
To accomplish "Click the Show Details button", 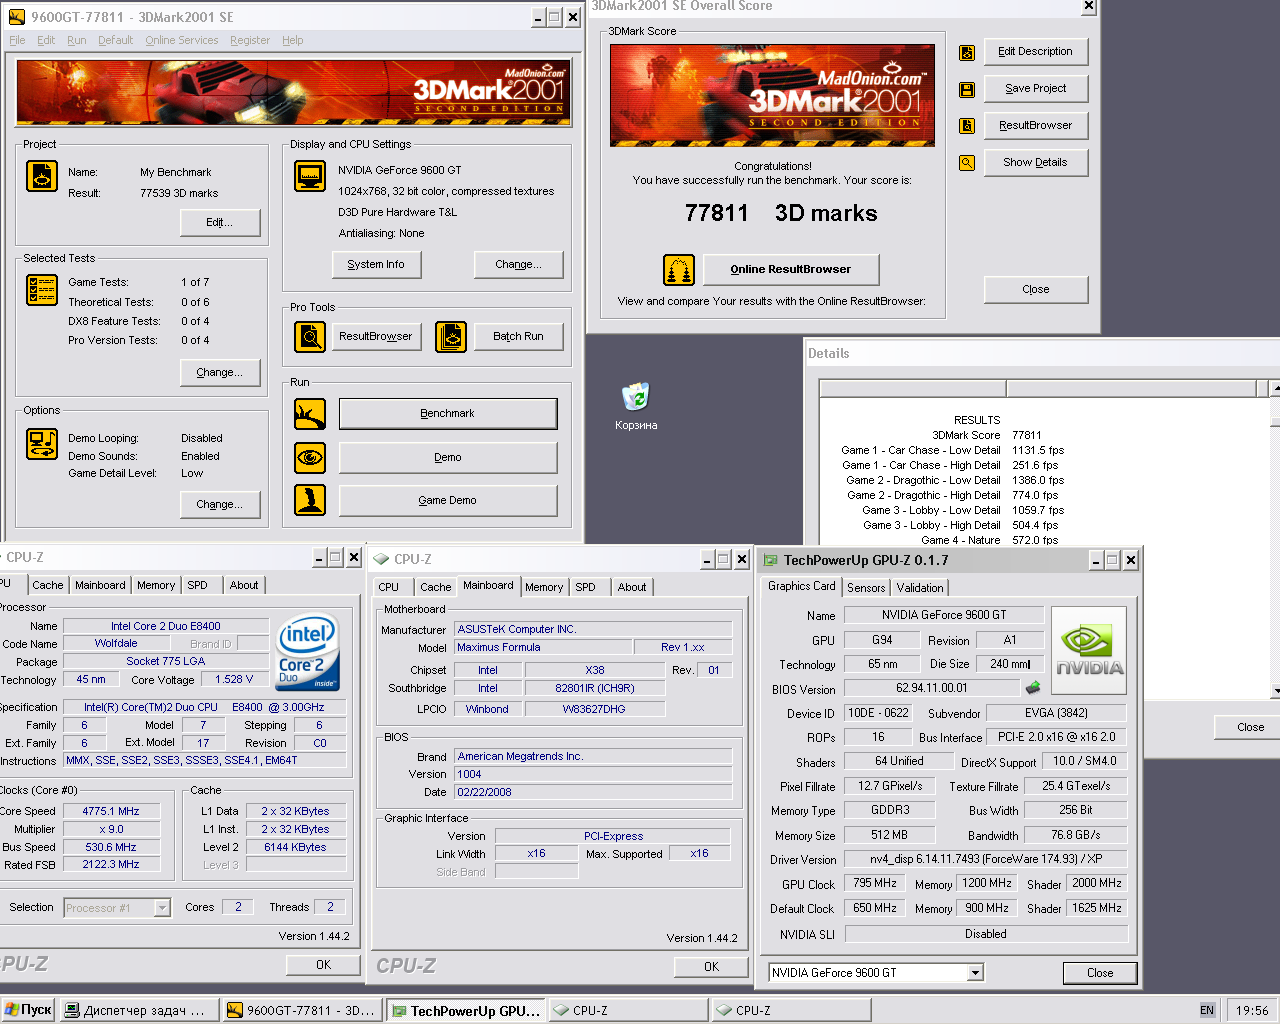I will [x=1035, y=163].
